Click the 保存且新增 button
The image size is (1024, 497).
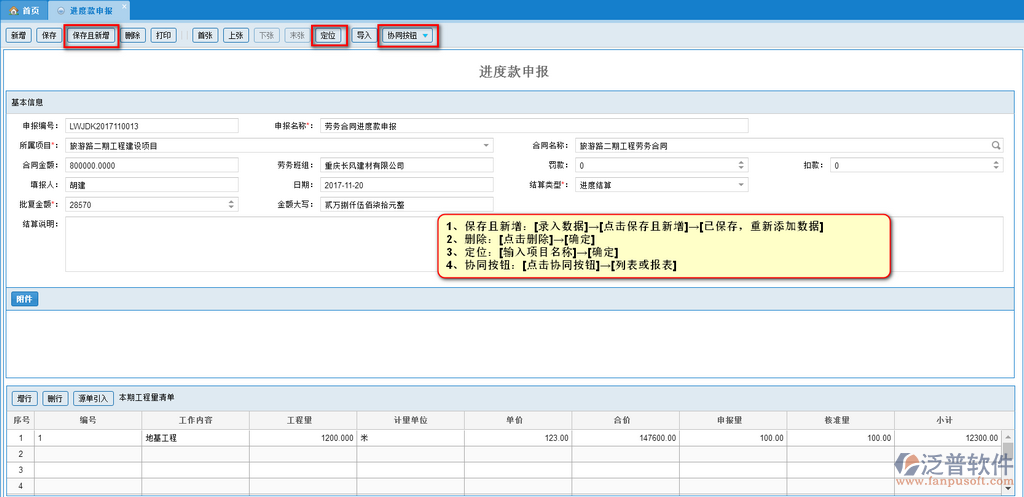point(93,36)
